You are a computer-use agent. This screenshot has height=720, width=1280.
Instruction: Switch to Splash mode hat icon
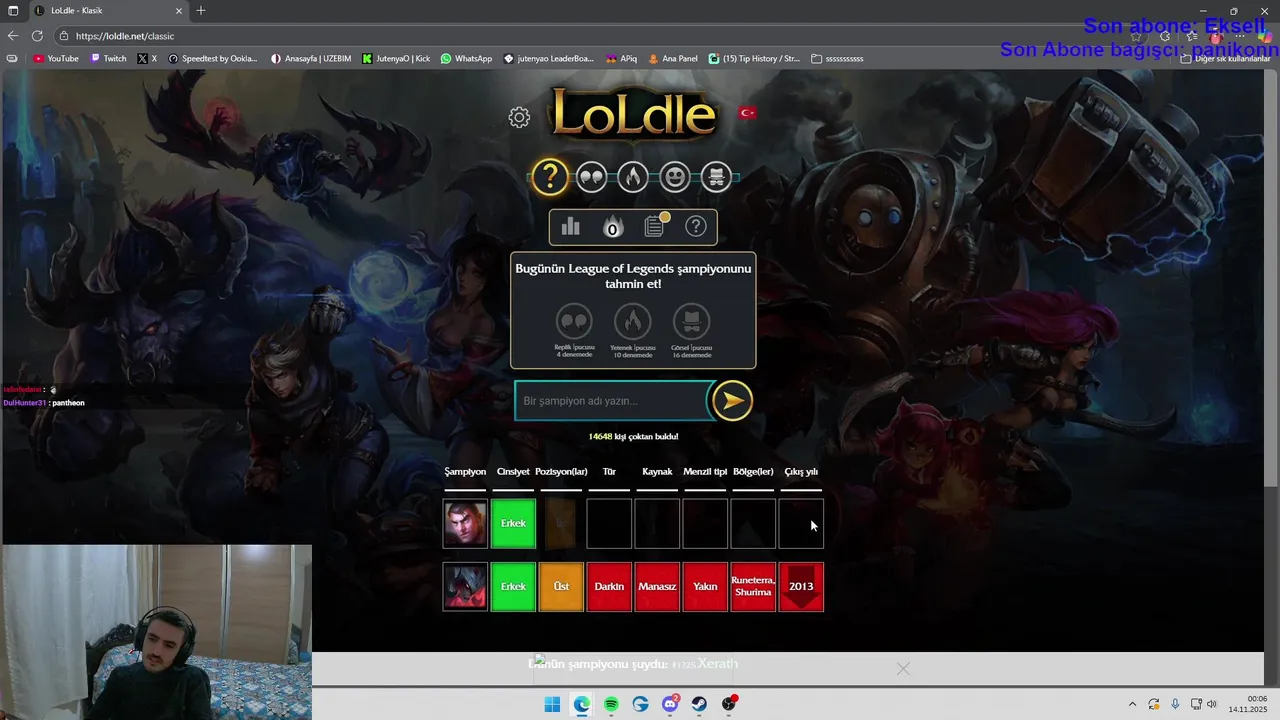[x=716, y=177]
